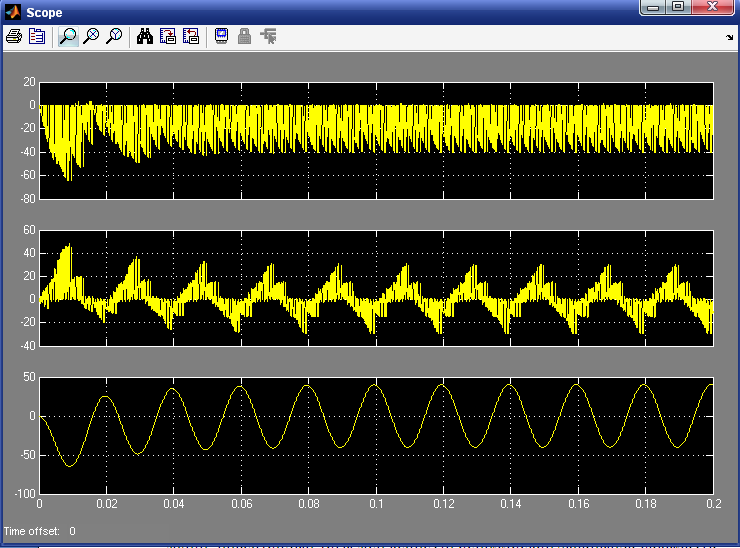Viewport: 740px width, 548px height.
Task: Click the '0.06' time axis label
Action: click(242, 504)
